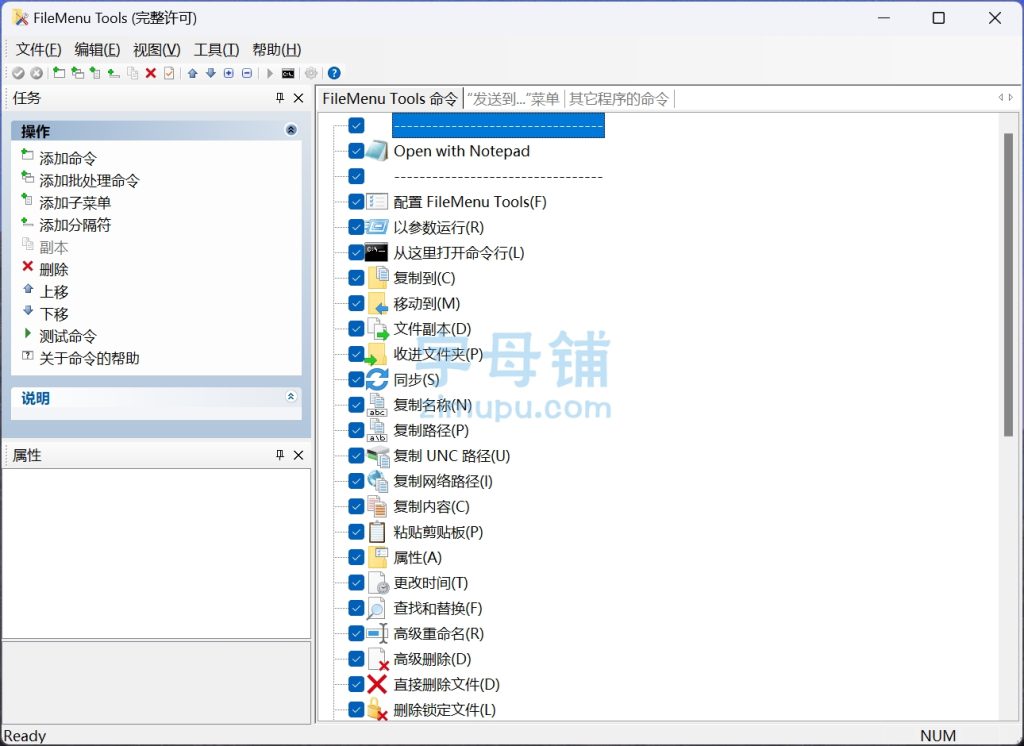Image resolution: width=1024 pixels, height=746 pixels.
Task: Click the notepad icon of Open with Notepad
Action: coord(377,151)
